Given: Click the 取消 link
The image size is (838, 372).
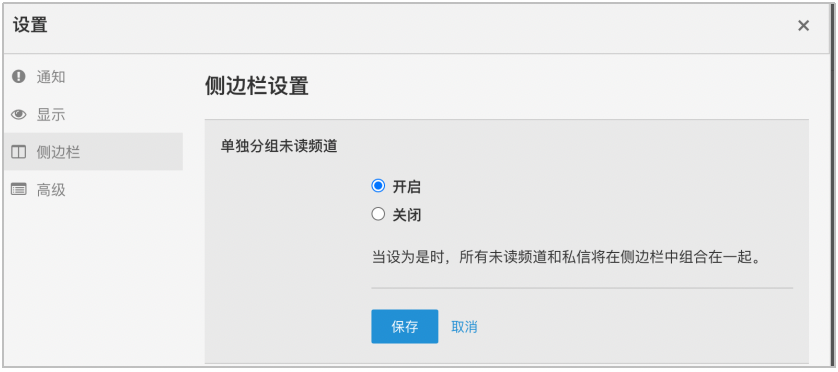Looking at the screenshot, I should tap(464, 327).
